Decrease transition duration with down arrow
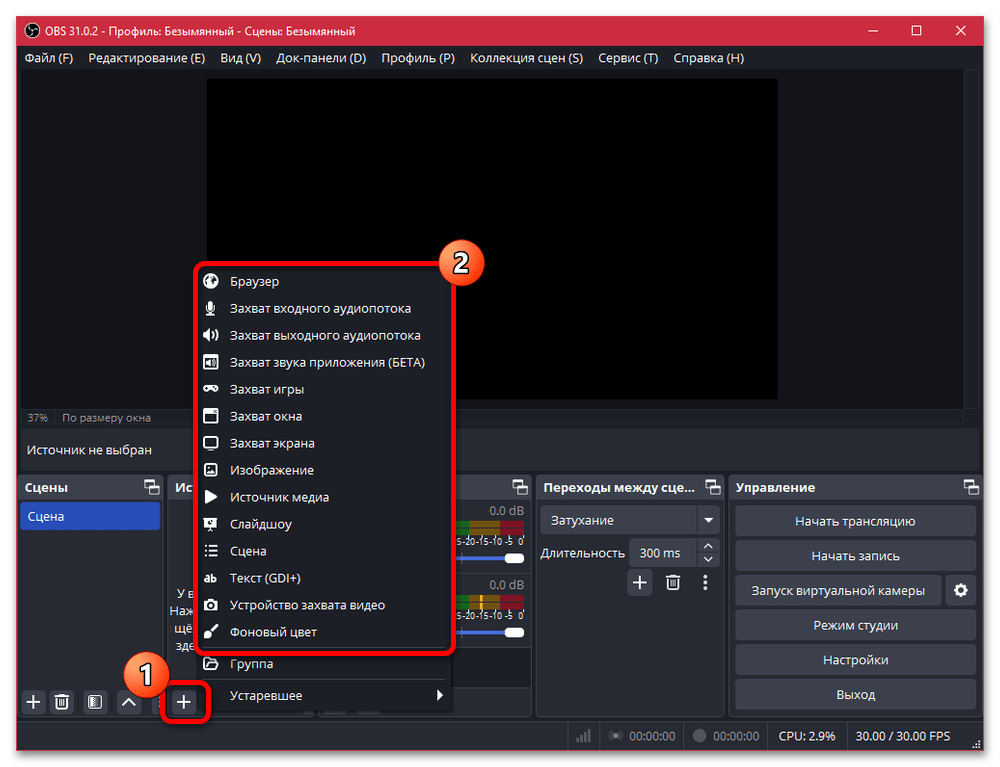This screenshot has height=767, width=1000. pos(708,560)
